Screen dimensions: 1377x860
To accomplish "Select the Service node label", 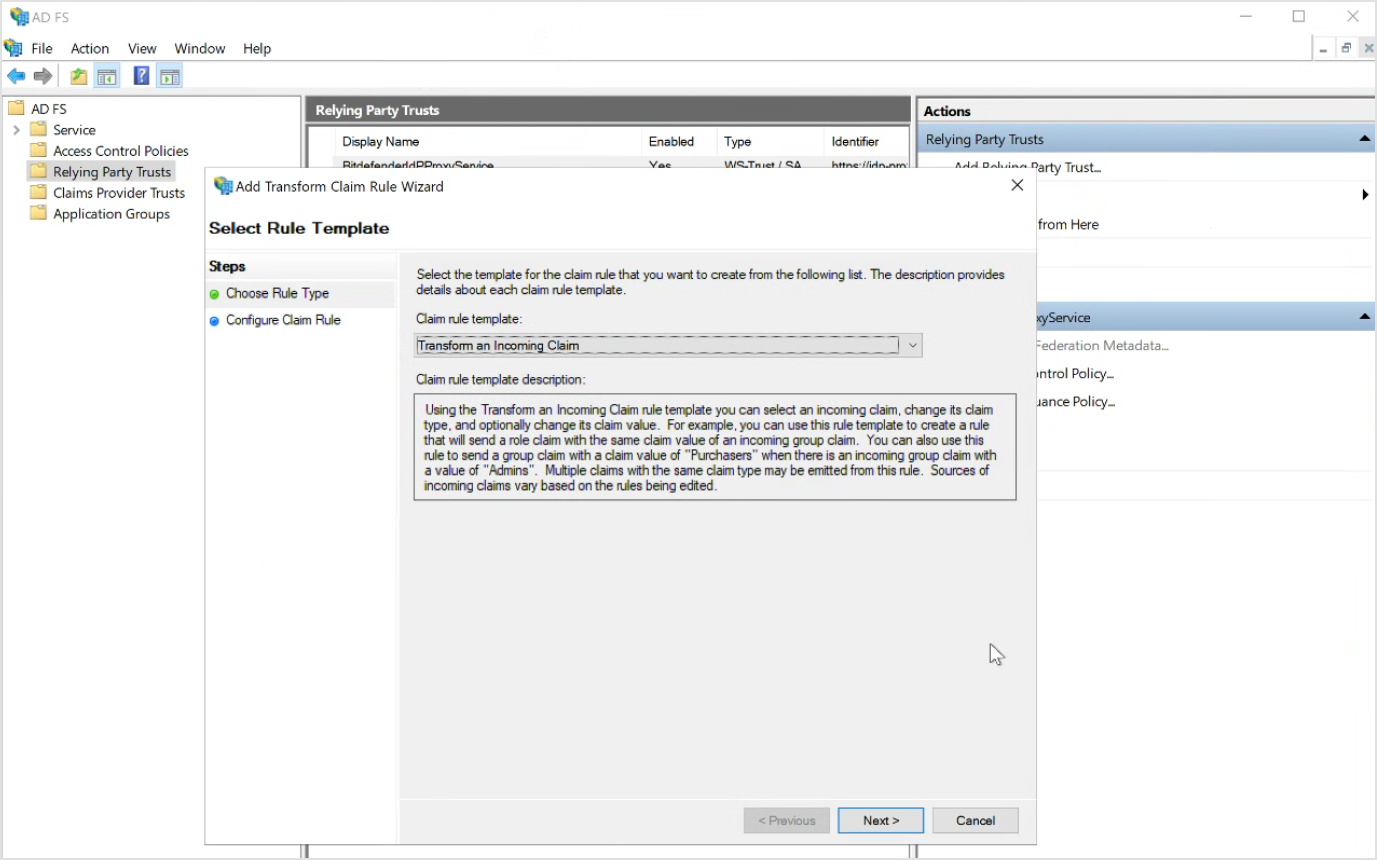I will [75, 129].
